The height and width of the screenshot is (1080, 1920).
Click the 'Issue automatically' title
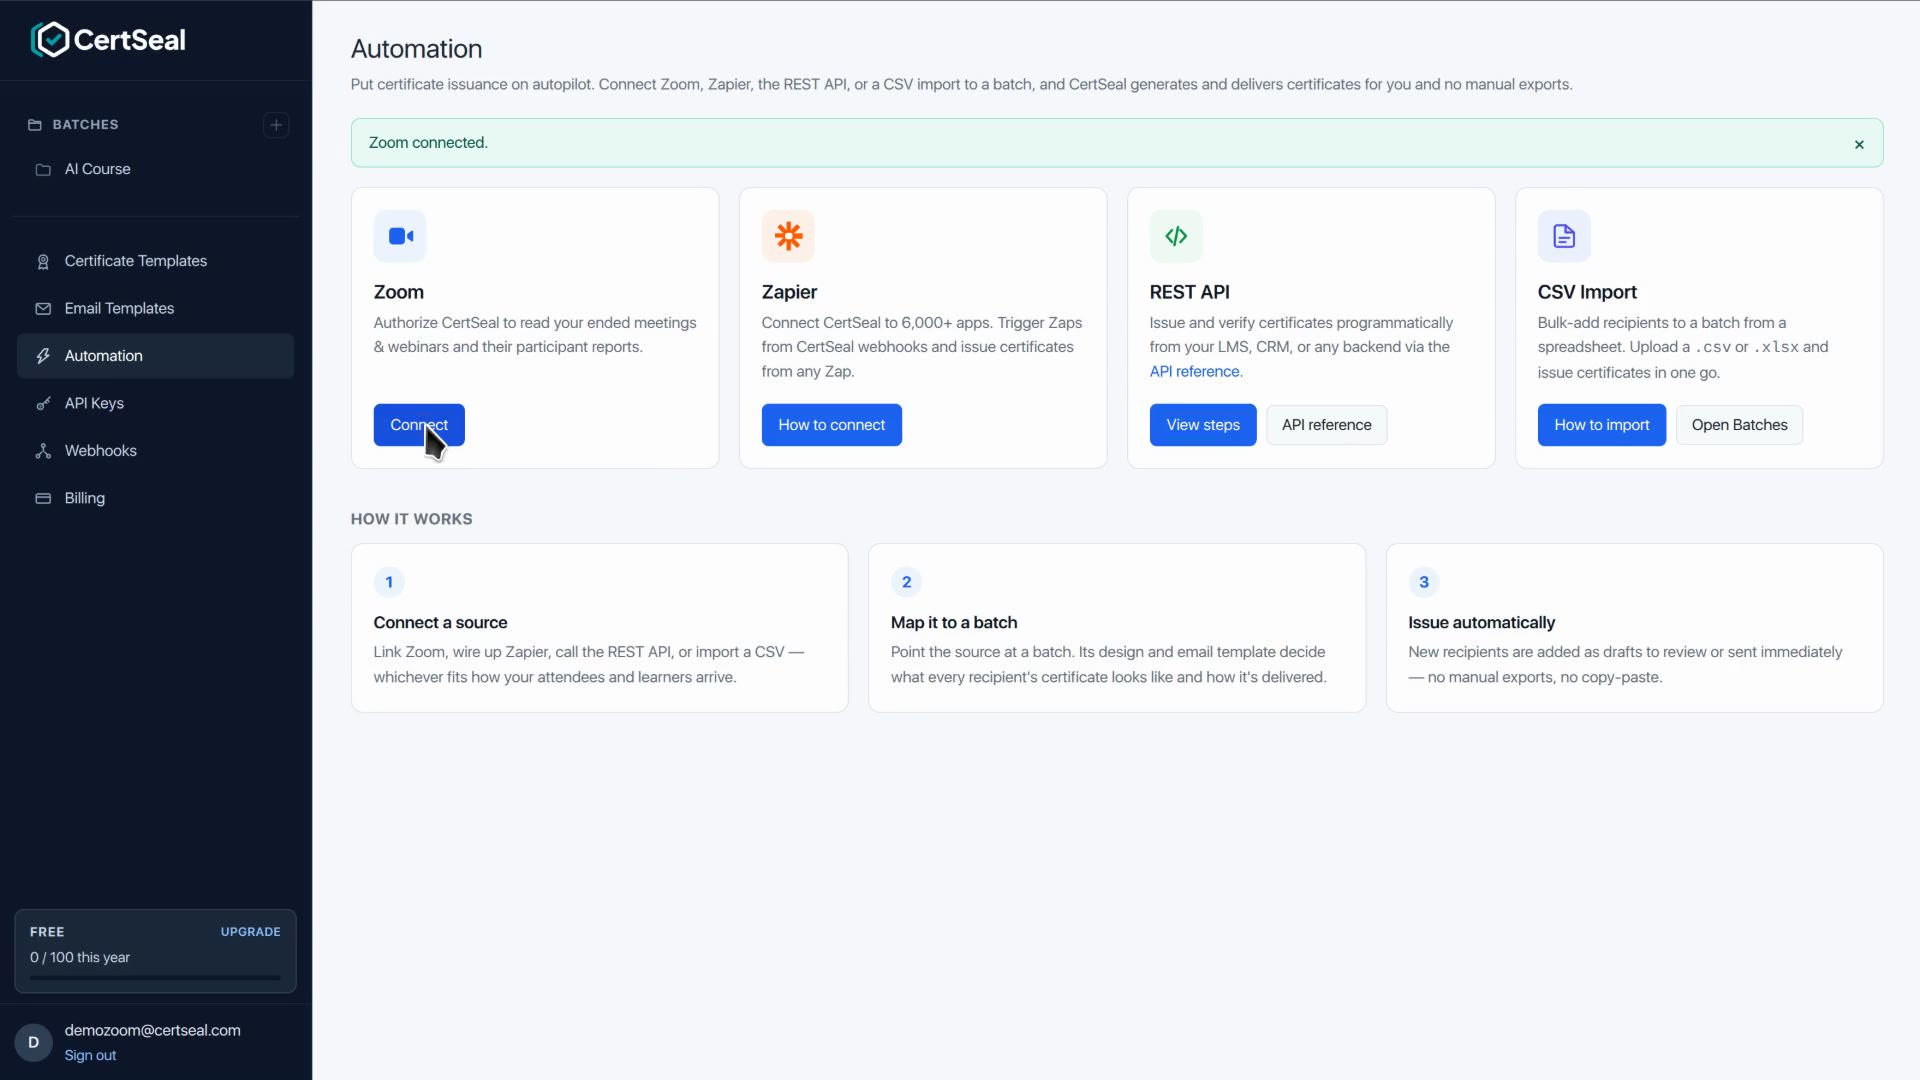click(1482, 623)
